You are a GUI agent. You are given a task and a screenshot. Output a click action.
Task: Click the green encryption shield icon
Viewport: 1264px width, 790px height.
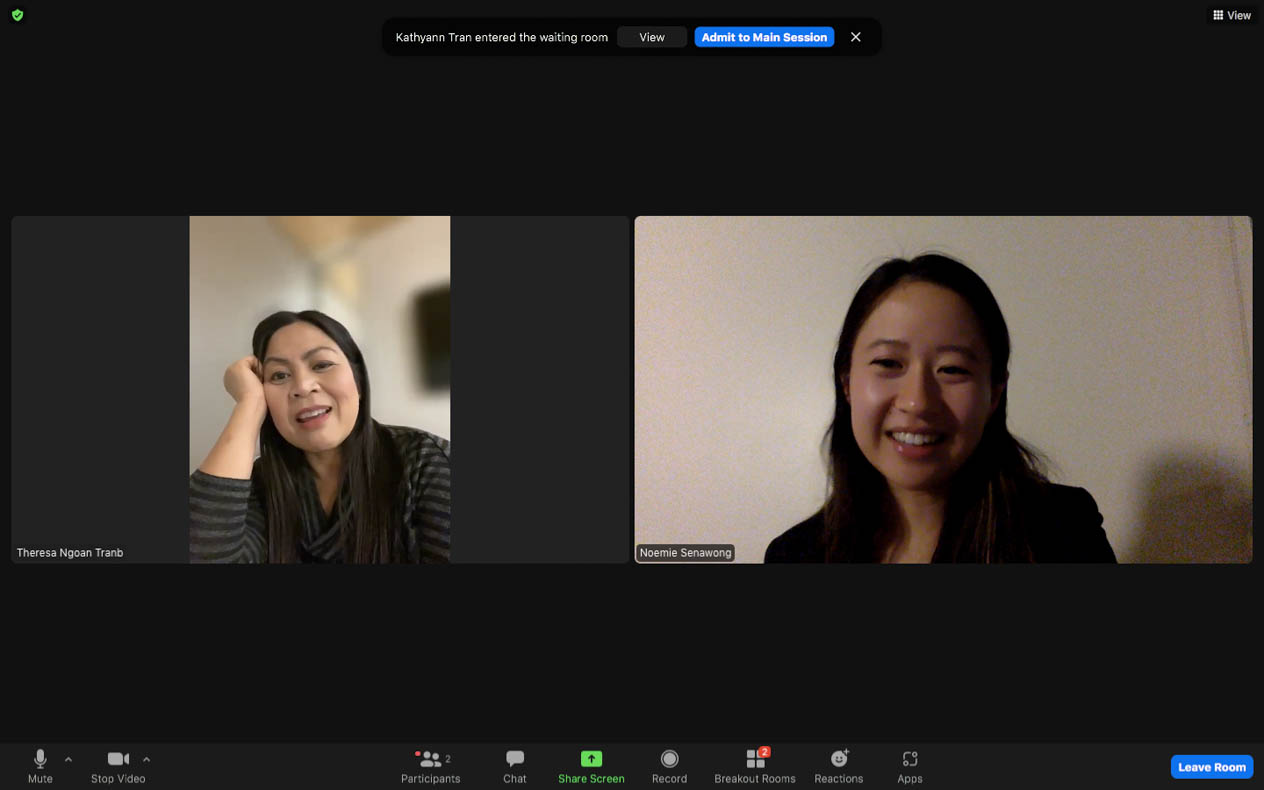coord(17,15)
